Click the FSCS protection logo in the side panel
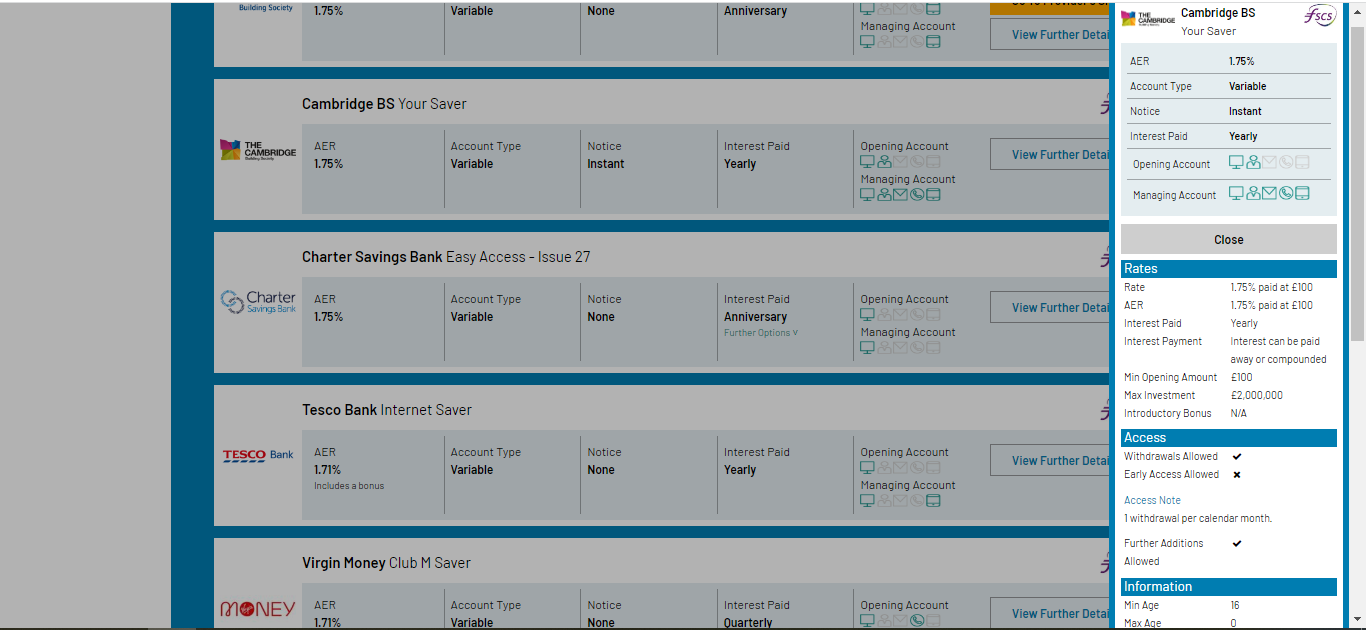The image size is (1368, 630). tap(1320, 17)
